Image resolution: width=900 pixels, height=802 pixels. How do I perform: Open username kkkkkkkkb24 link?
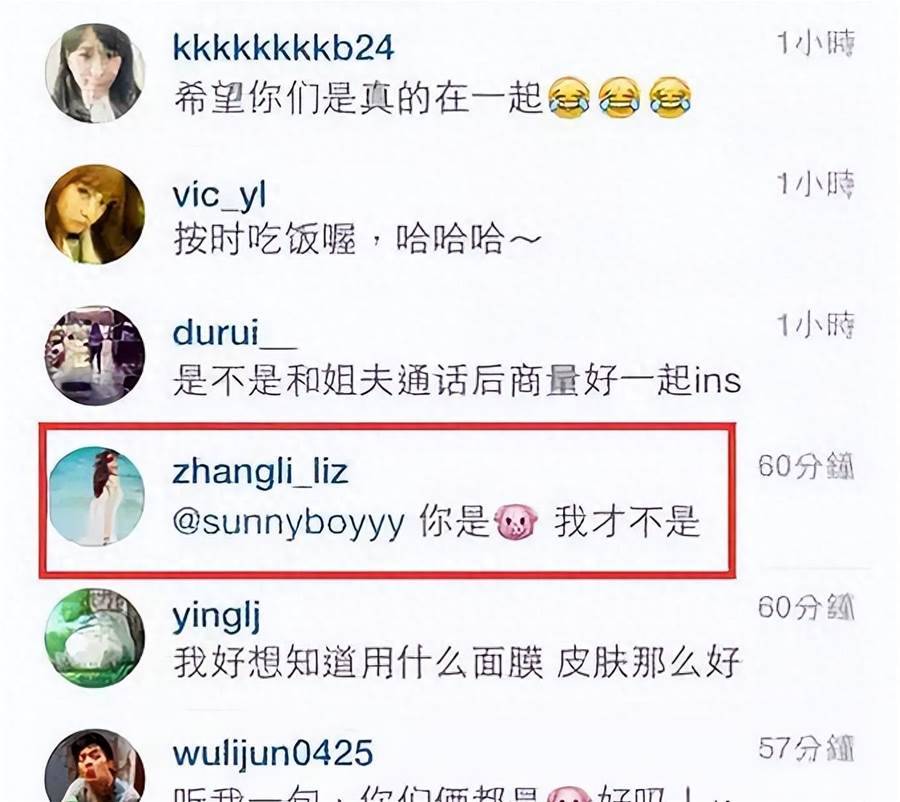pyautogui.click(x=284, y=48)
